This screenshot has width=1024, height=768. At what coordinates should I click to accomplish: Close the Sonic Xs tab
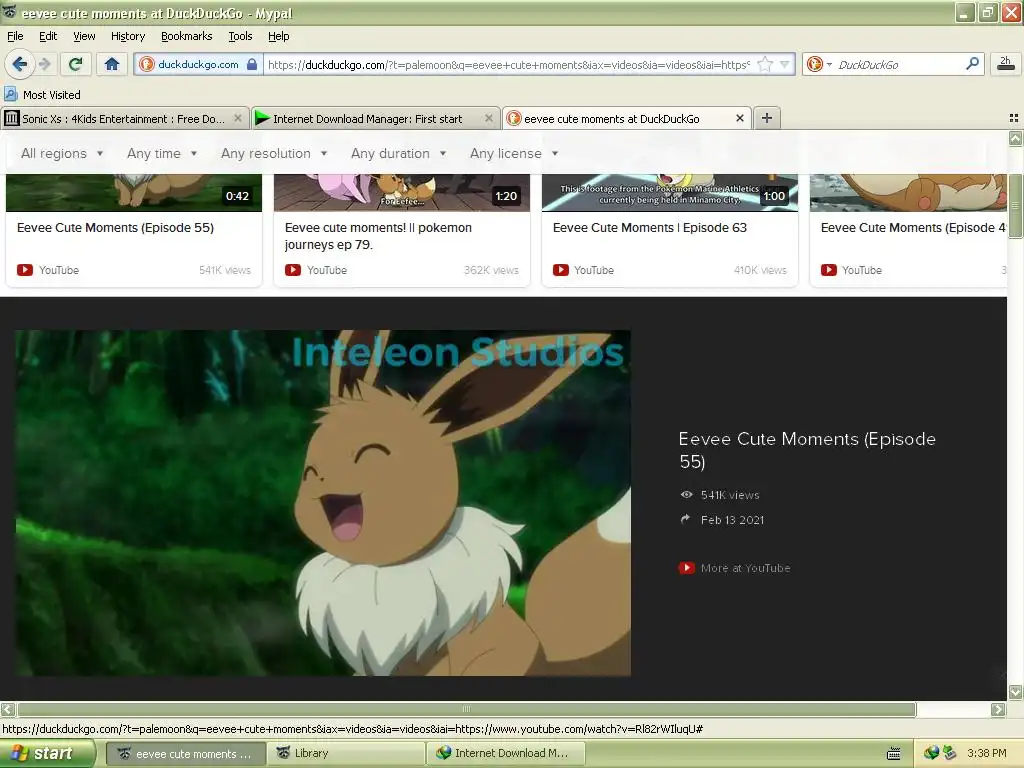point(238,118)
